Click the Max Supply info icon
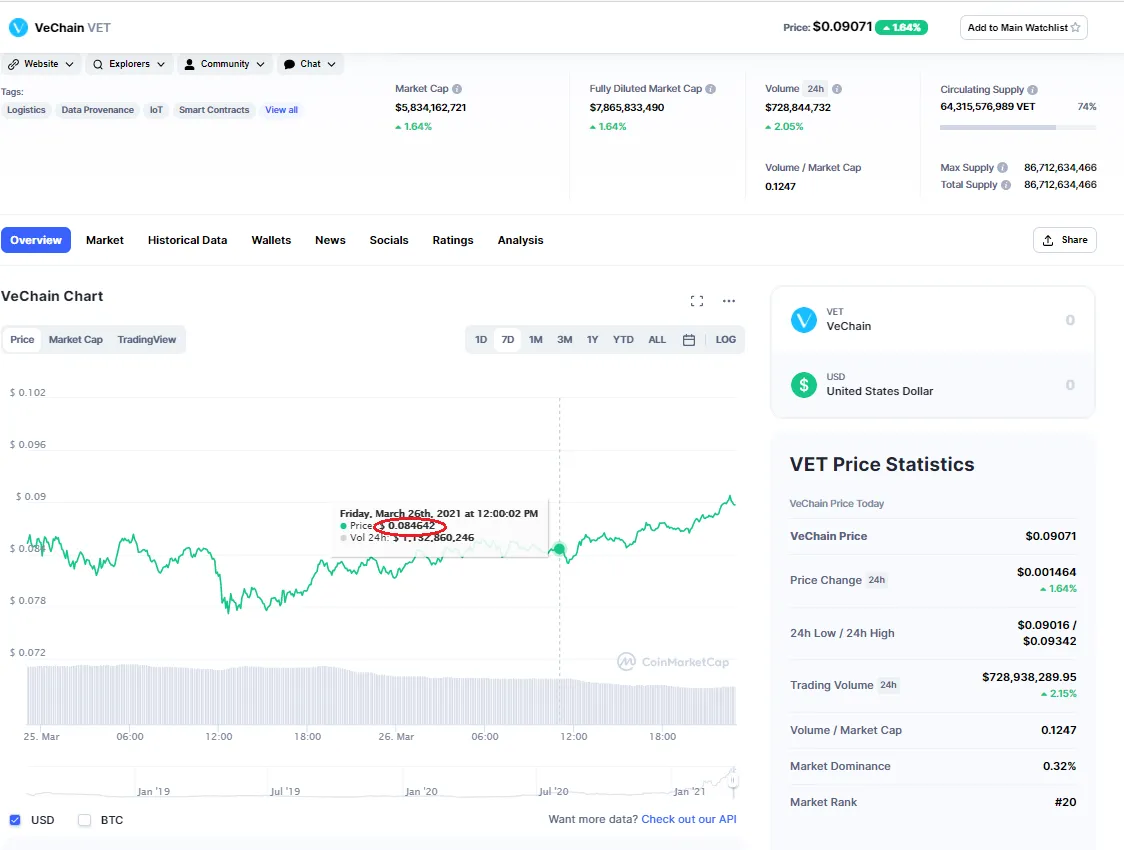The height and width of the screenshot is (850, 1124). click(x=1002, y=168)
